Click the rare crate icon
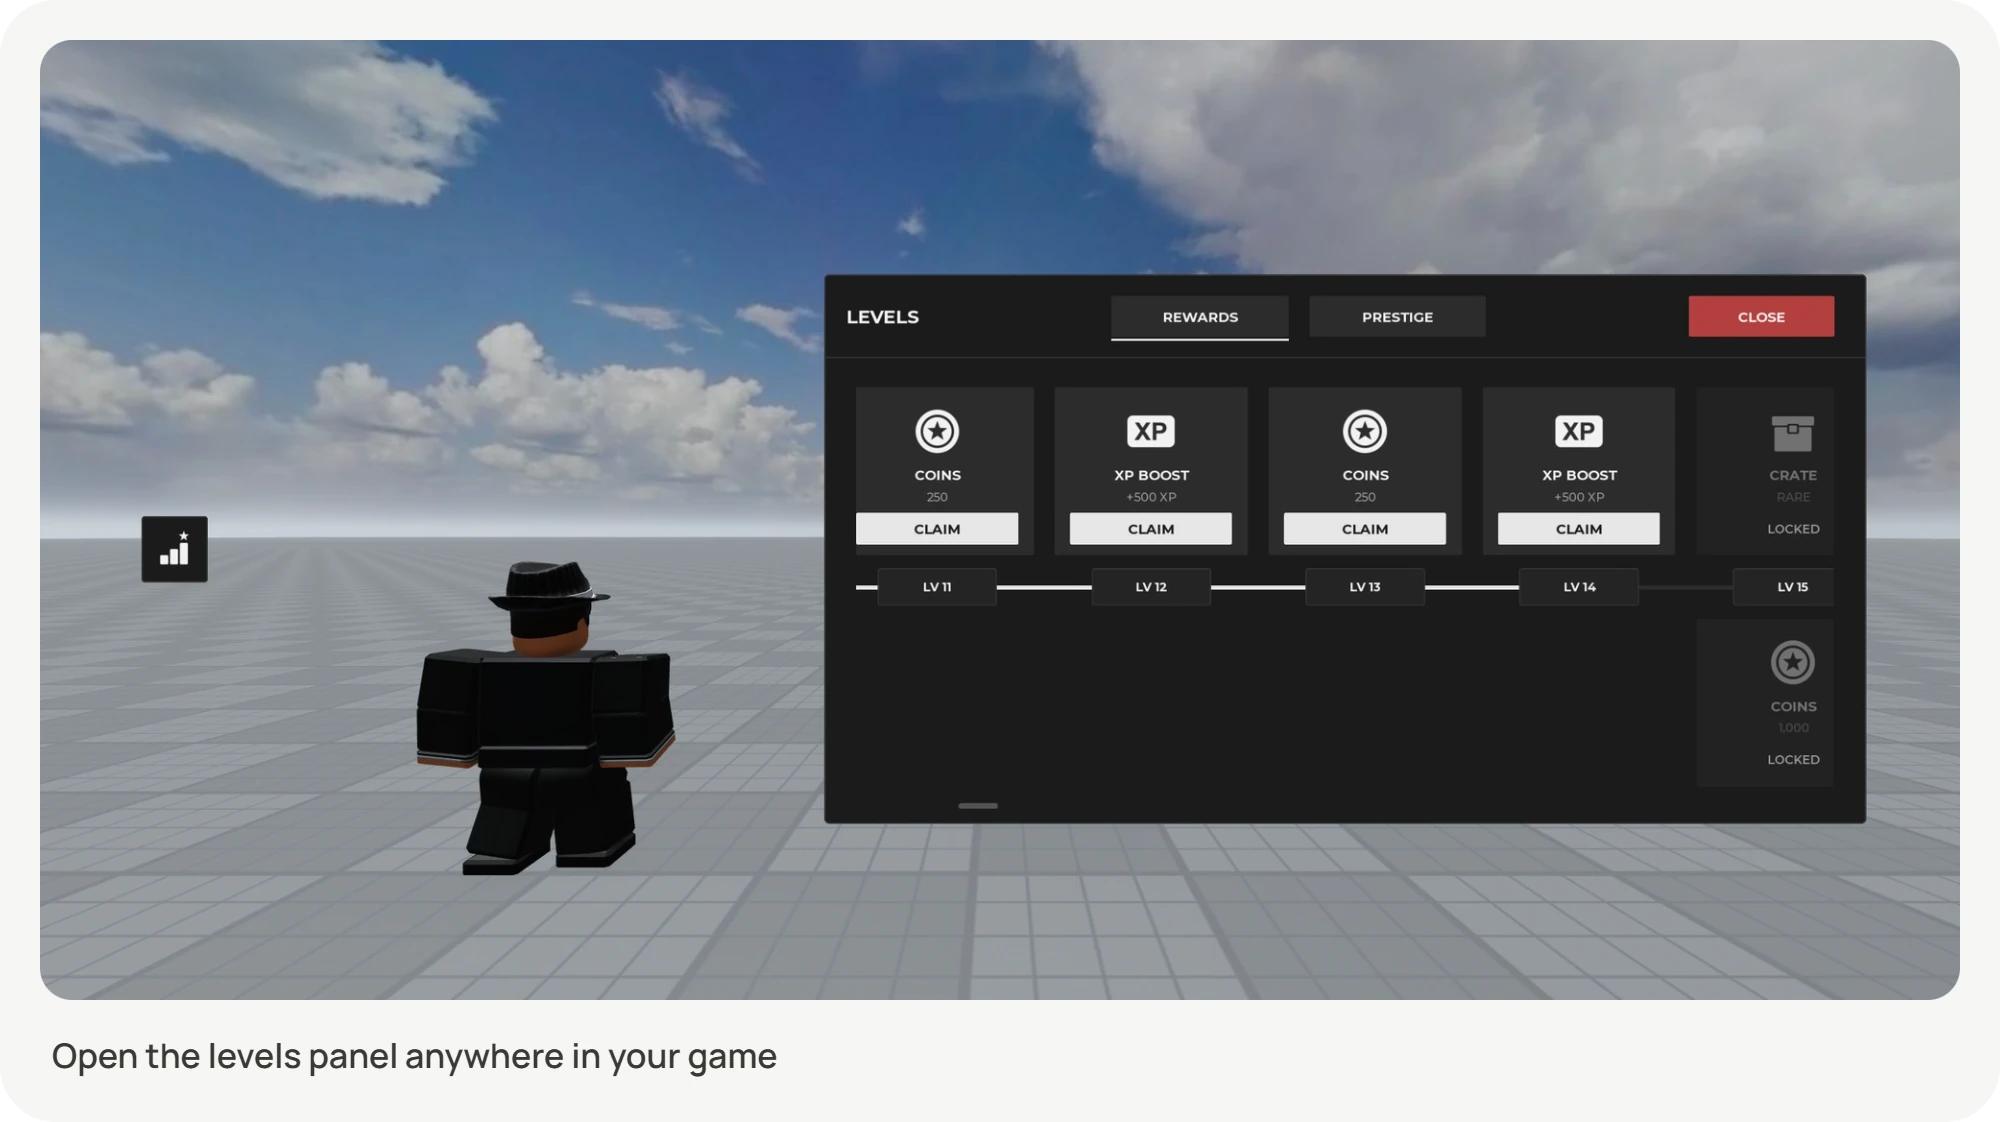Screen dimensions: 2000x1122 pyautogui.click(x=1793, y=434)
